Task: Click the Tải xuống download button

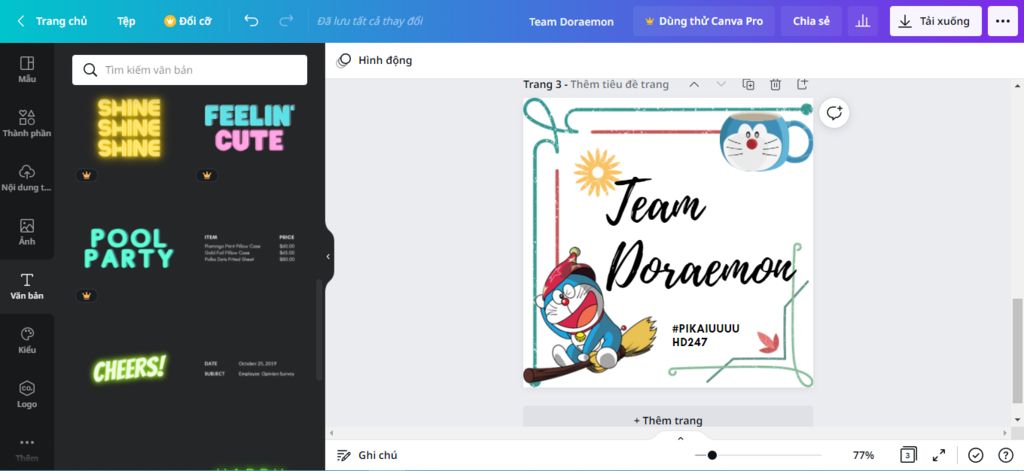Action: (x=935, y=21)
